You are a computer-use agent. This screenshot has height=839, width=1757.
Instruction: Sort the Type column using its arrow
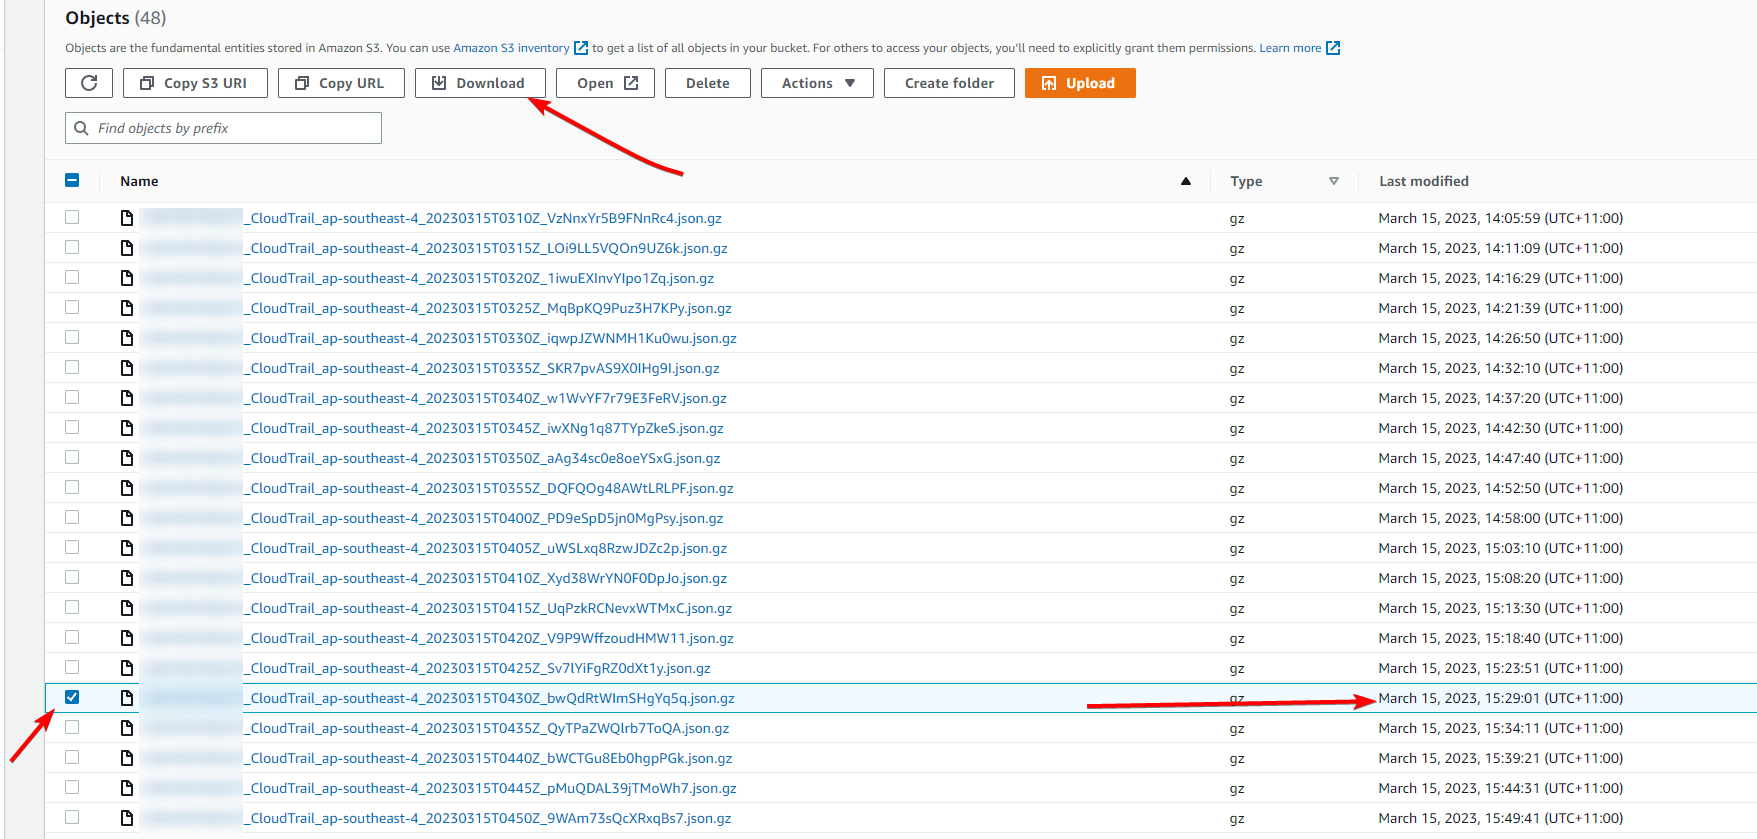[1333, 181]
